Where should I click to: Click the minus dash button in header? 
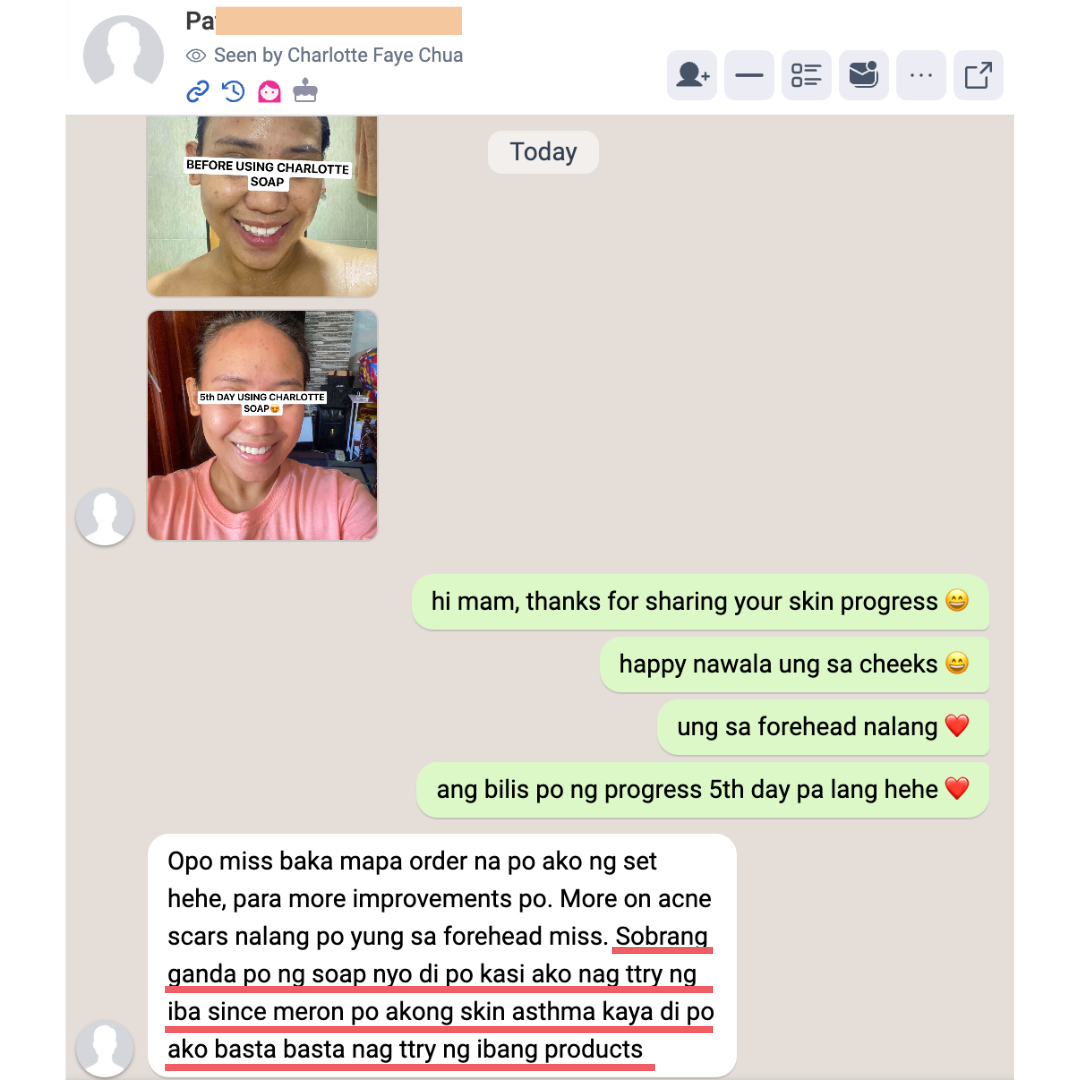coord(749,75)
